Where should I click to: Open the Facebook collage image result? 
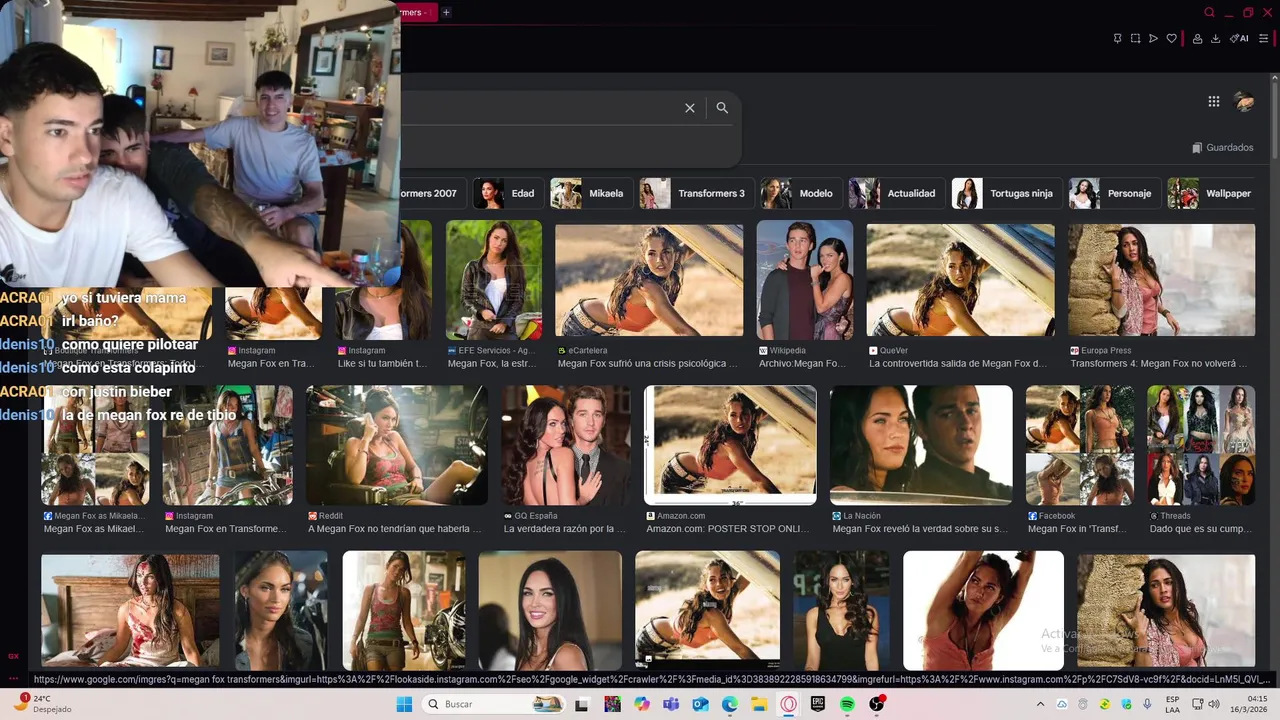tap(1080, 445)
